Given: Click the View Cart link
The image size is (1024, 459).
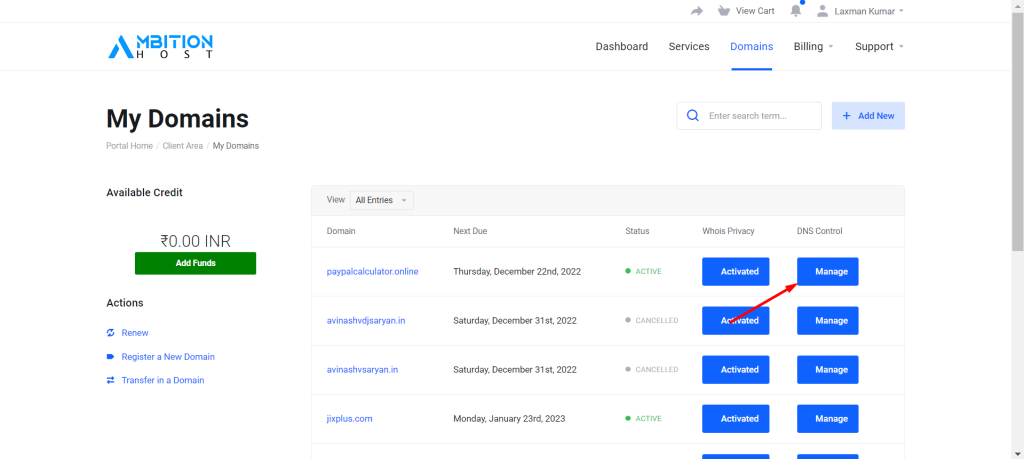Looking at the screenshot, I should click(x=755, y=11).
